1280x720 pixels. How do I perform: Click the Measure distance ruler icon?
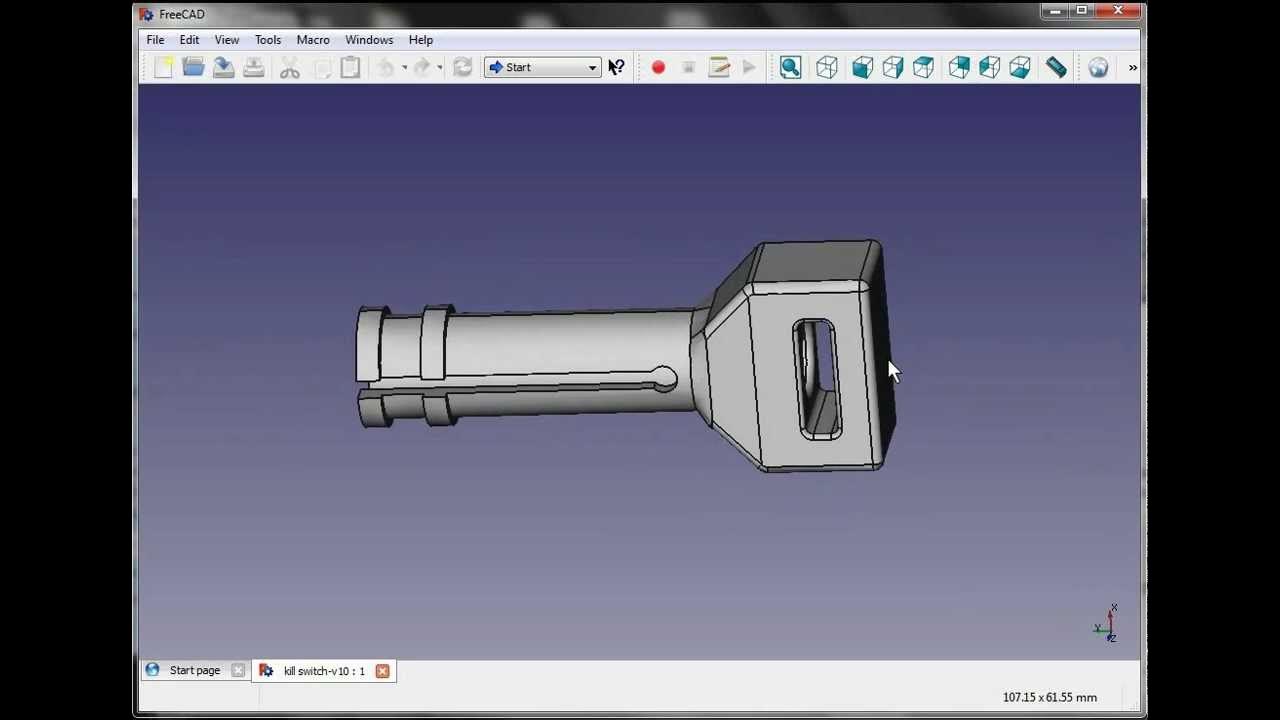pos(1056,67)
